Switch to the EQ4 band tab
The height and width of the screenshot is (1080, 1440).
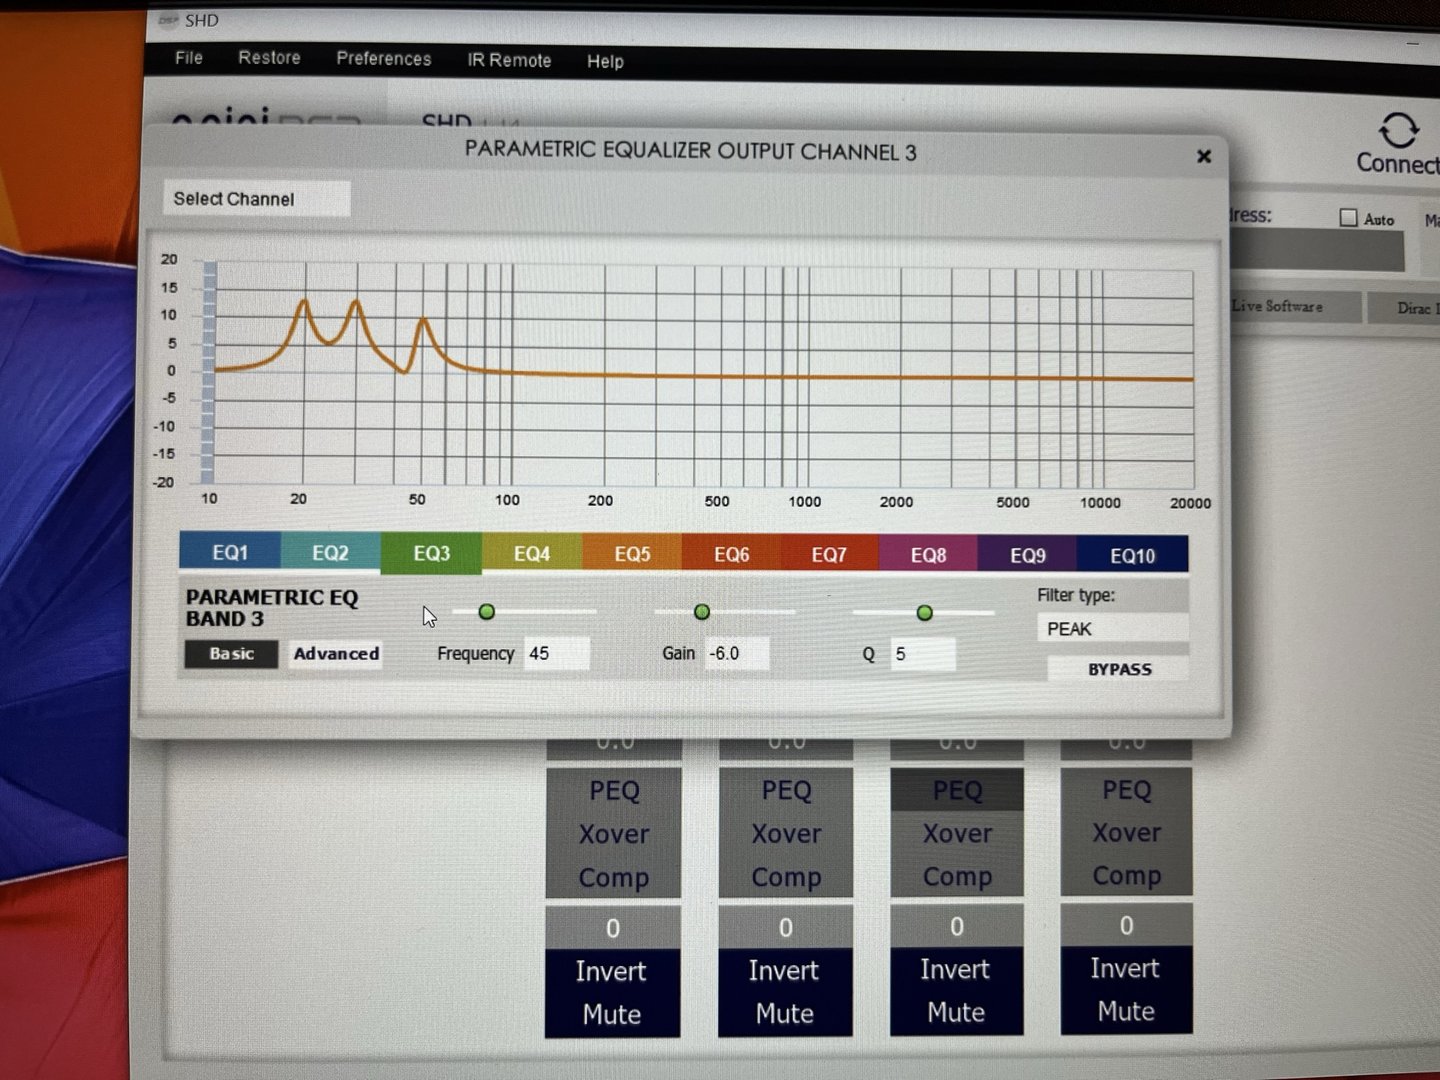[x=532, y=554]
